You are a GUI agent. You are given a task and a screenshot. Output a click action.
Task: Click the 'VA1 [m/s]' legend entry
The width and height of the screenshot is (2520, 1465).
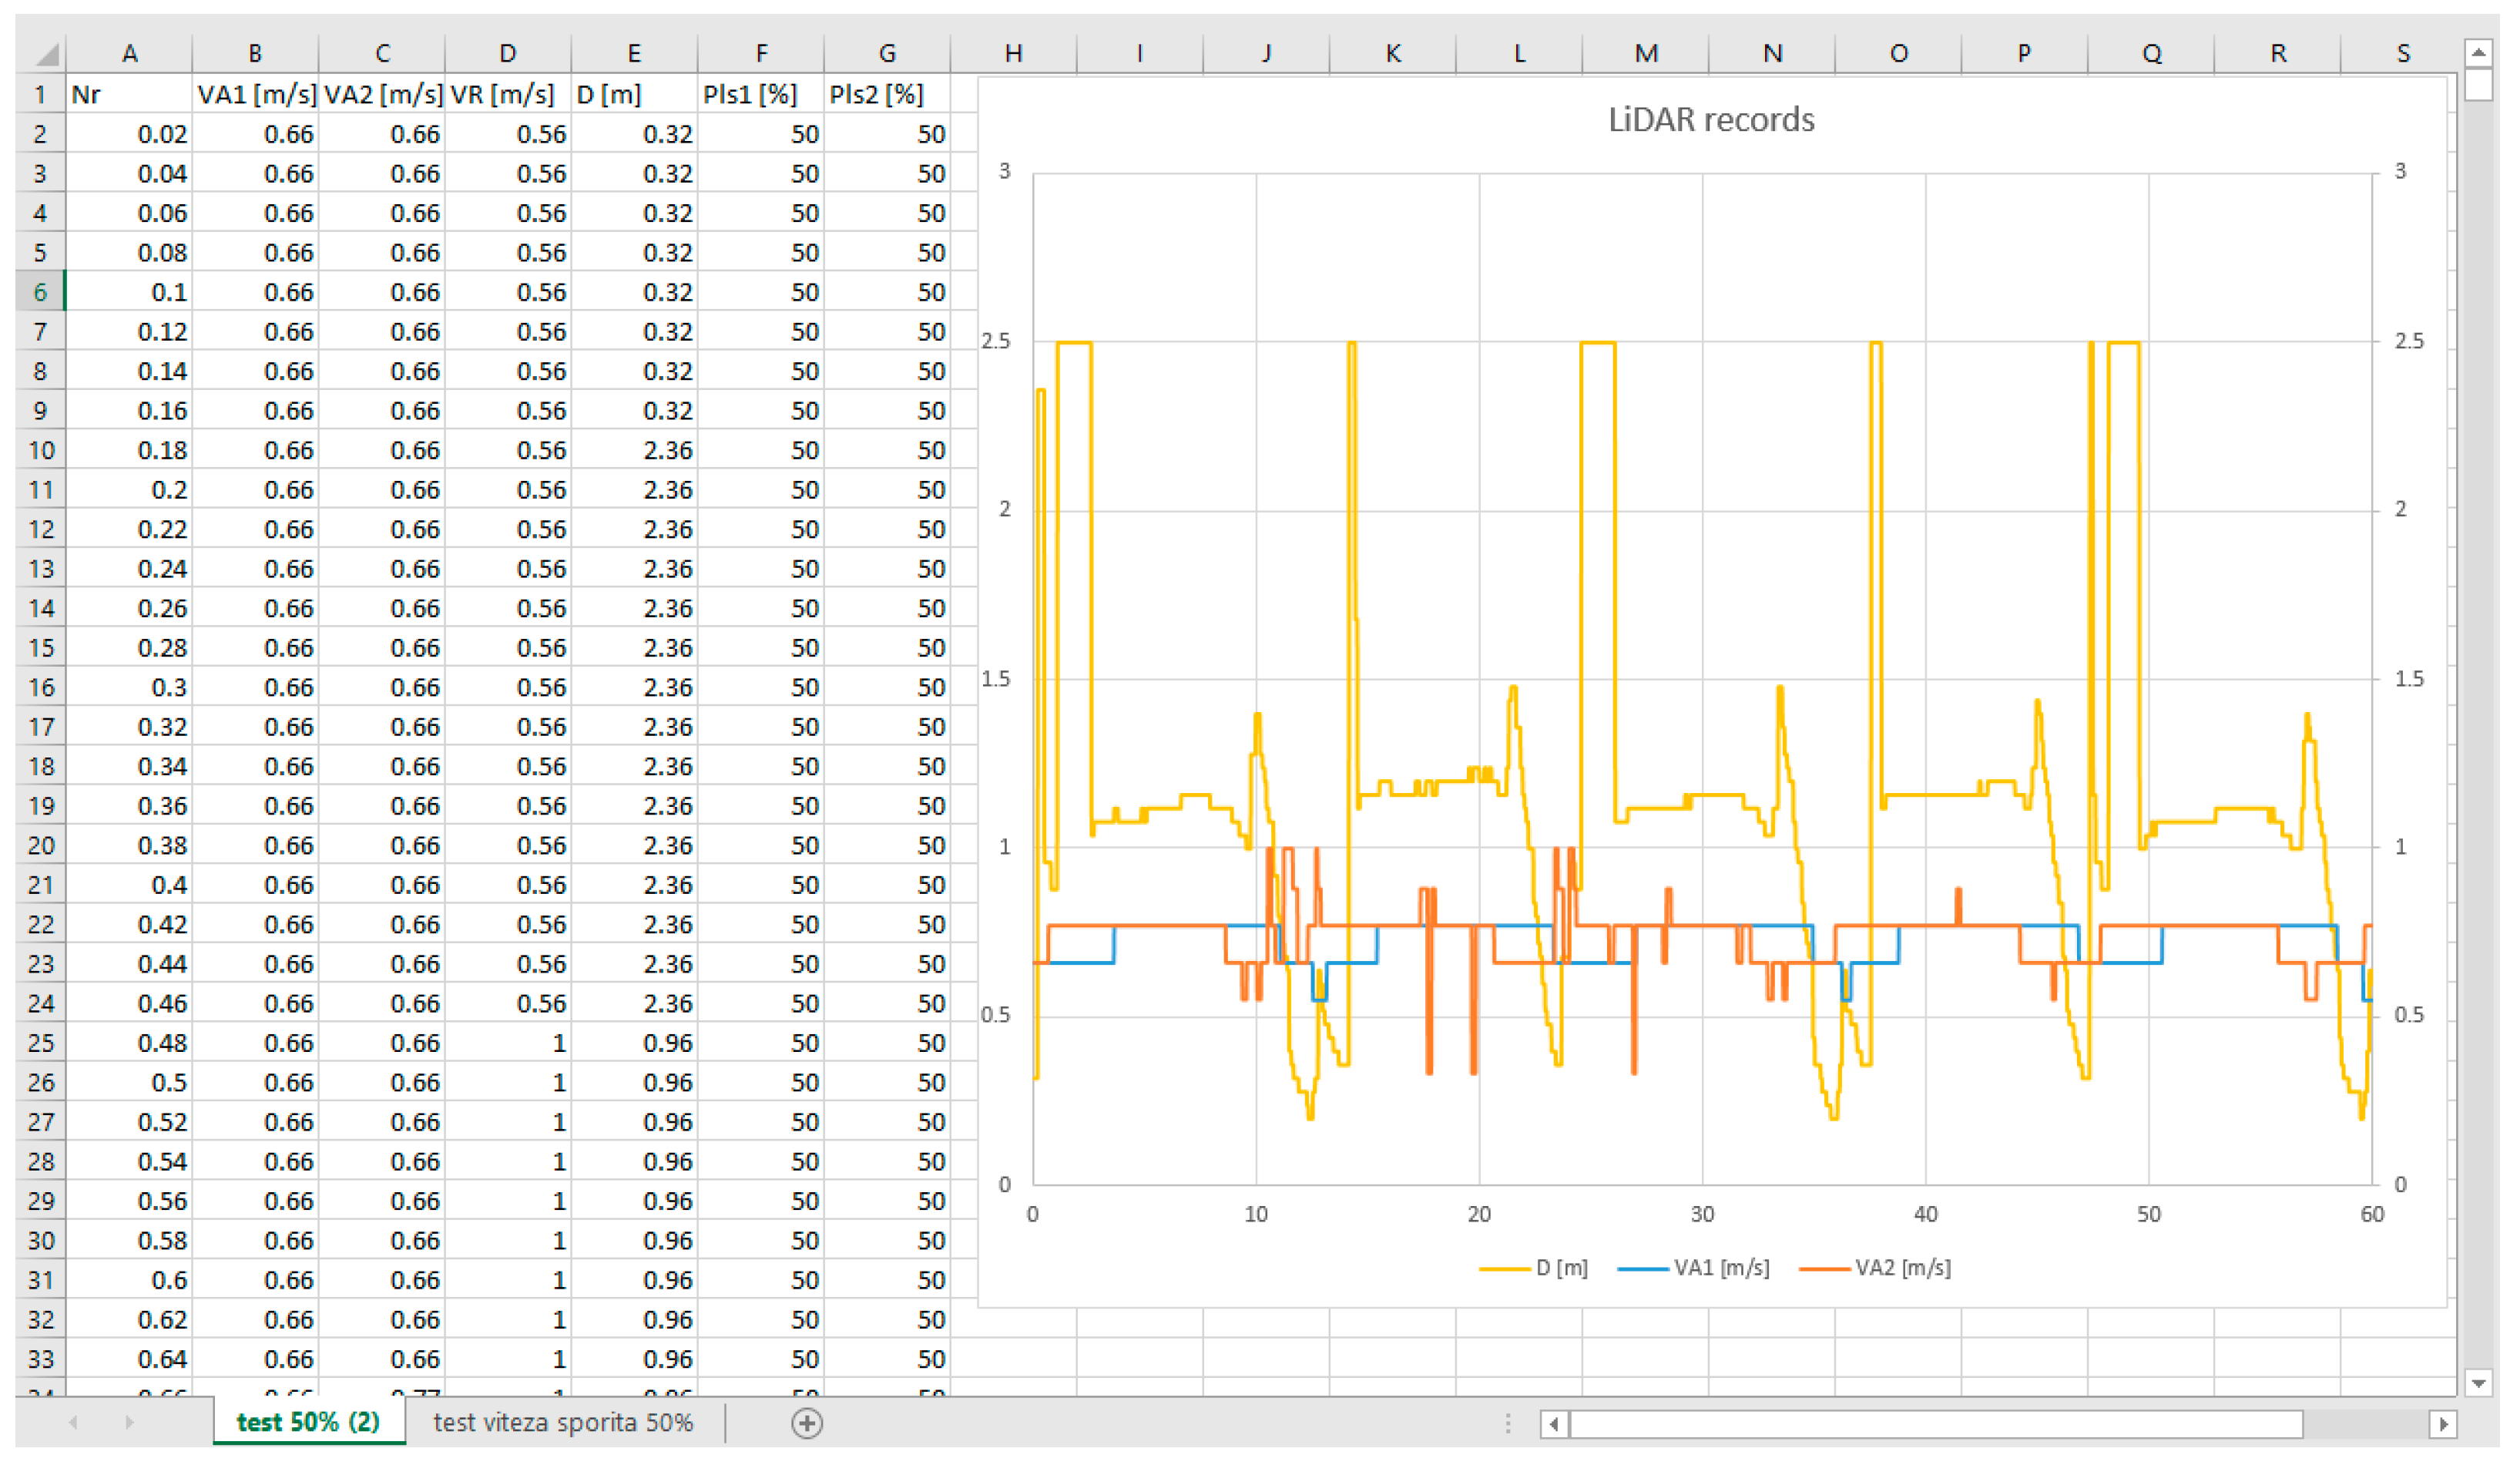[1720, 1267]
